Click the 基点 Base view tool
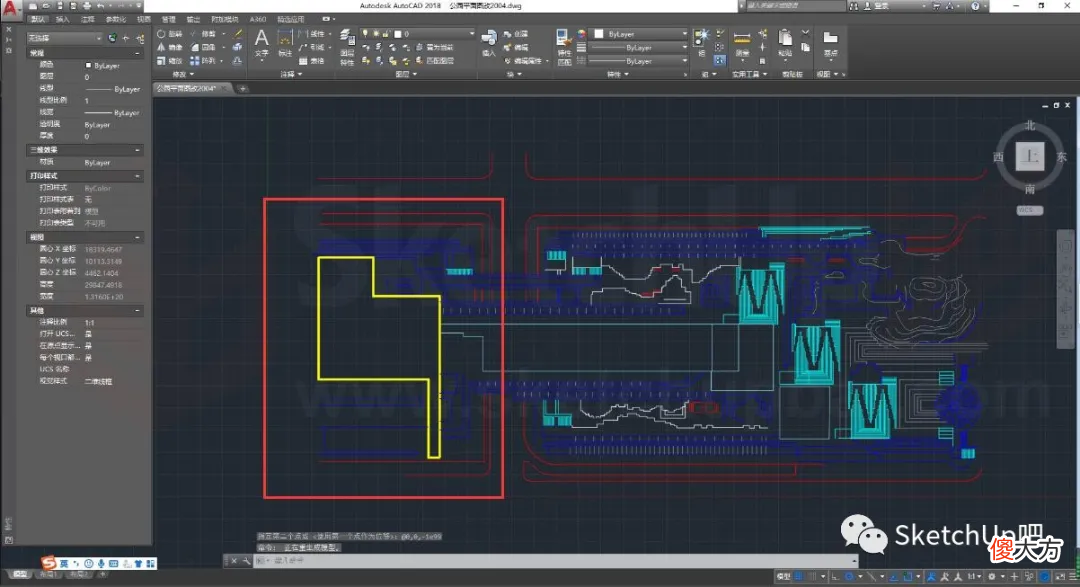The height and width of the screenshot is (587, 1080). [831, 43]
